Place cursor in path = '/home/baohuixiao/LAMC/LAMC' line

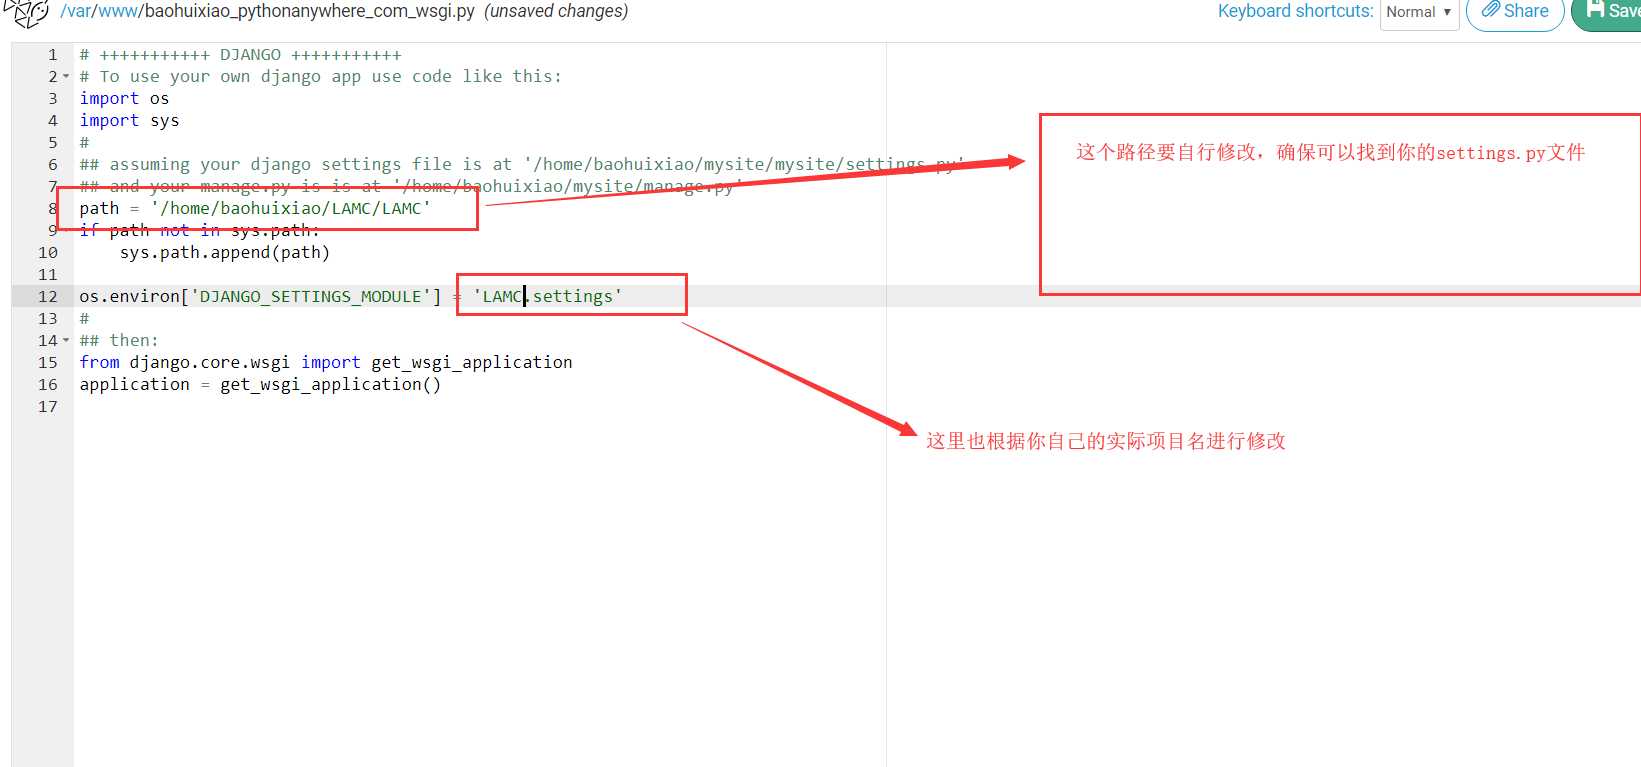click(255, 209)
